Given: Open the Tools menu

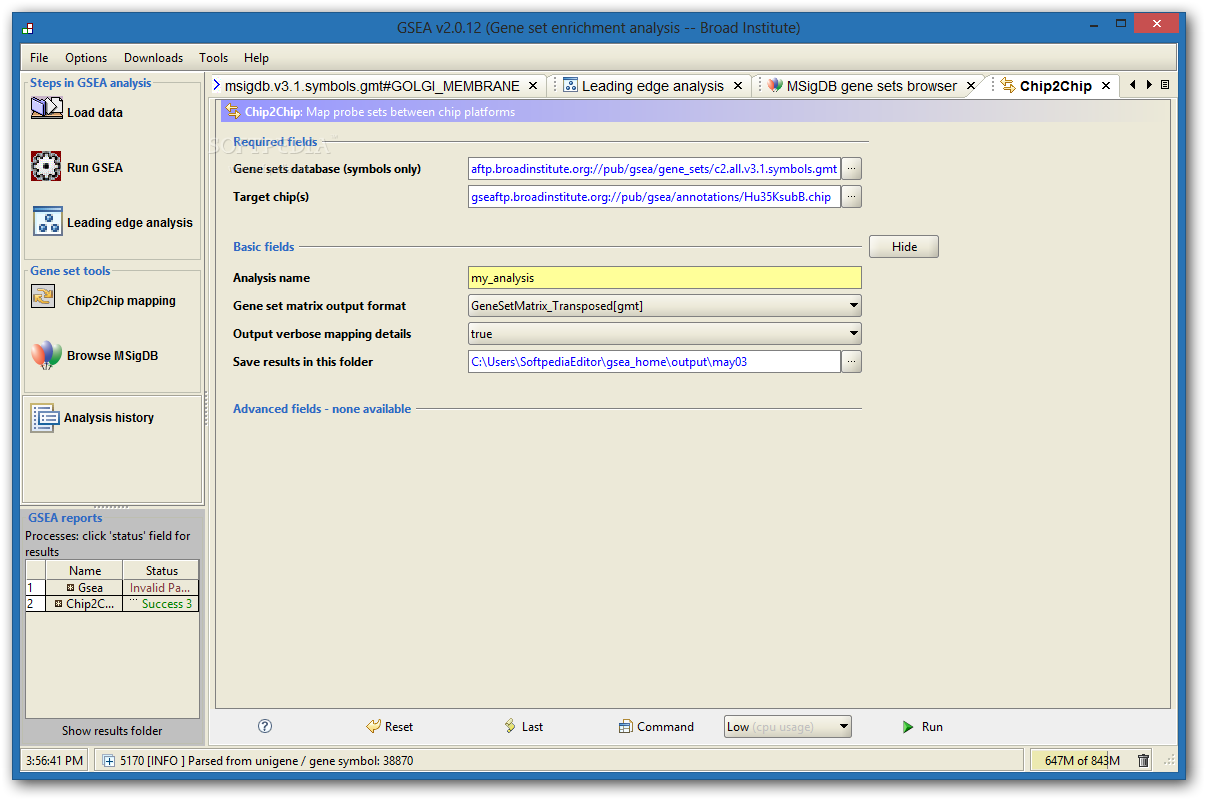Looking at the screenshot, I should click(213, 58).
